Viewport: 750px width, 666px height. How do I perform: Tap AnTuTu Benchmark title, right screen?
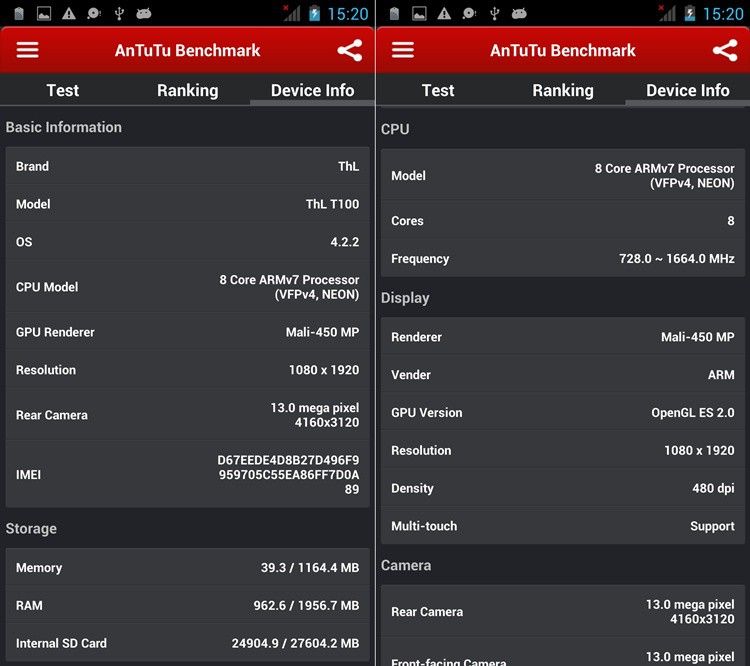point(563,50)
